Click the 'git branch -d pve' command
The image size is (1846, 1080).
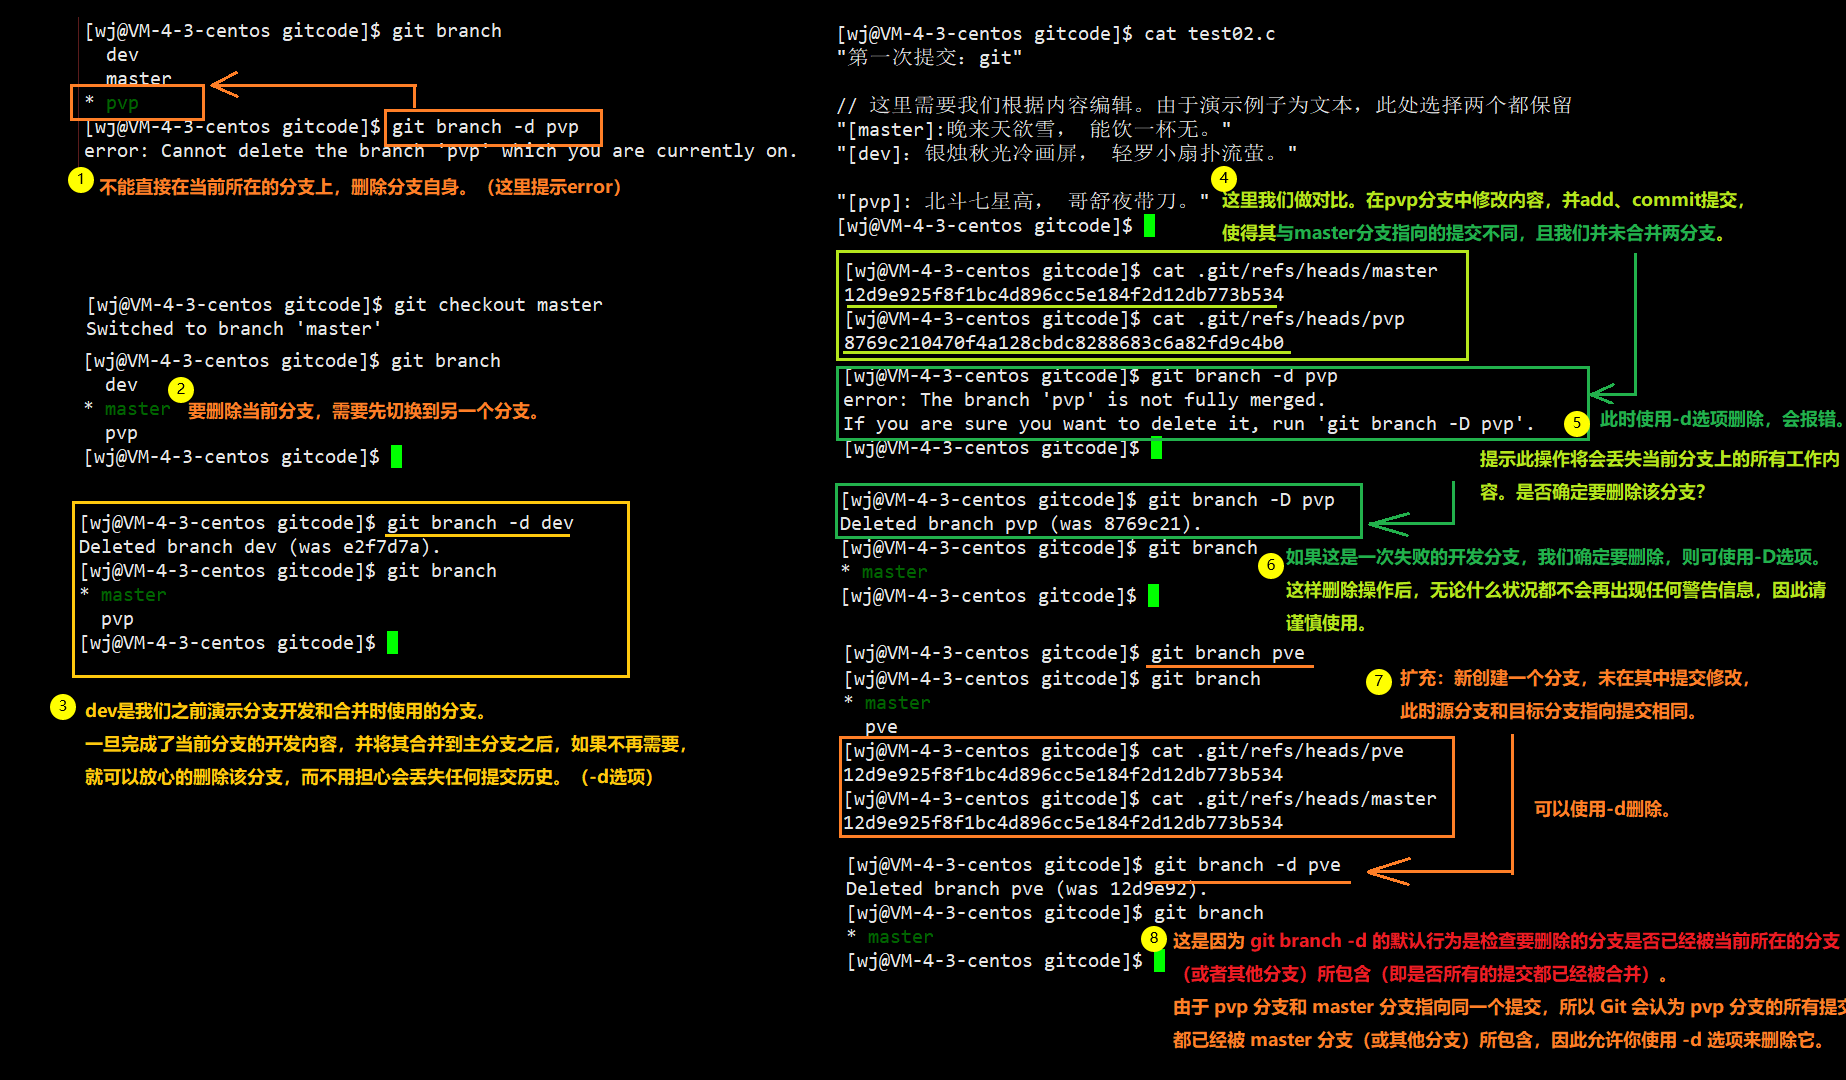[x=1247, y=865]
